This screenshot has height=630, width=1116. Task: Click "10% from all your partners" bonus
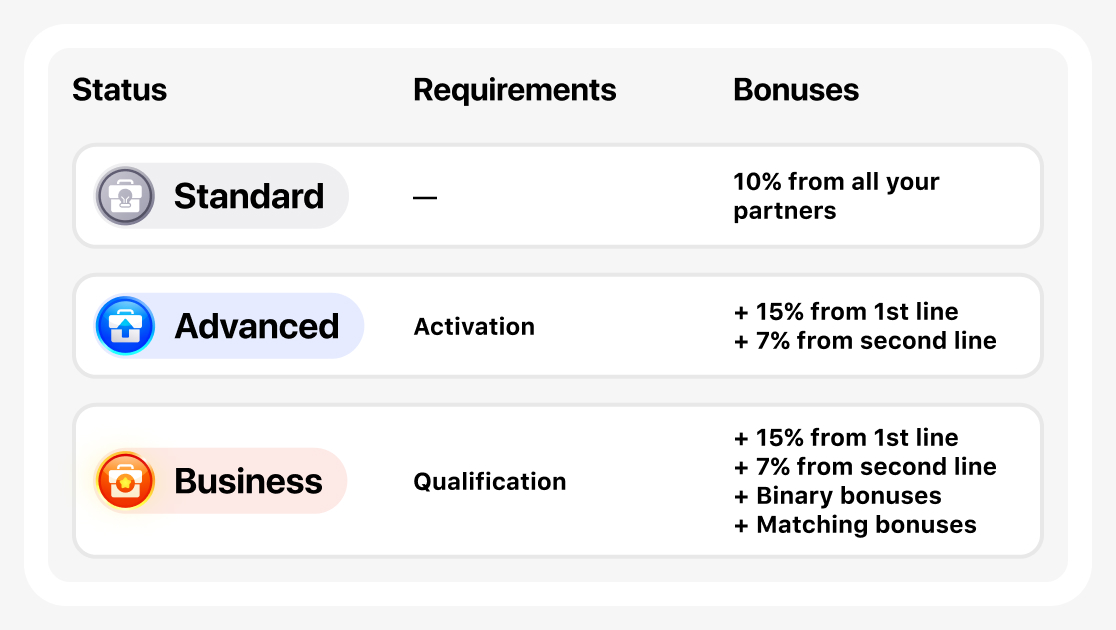(836, 196)
